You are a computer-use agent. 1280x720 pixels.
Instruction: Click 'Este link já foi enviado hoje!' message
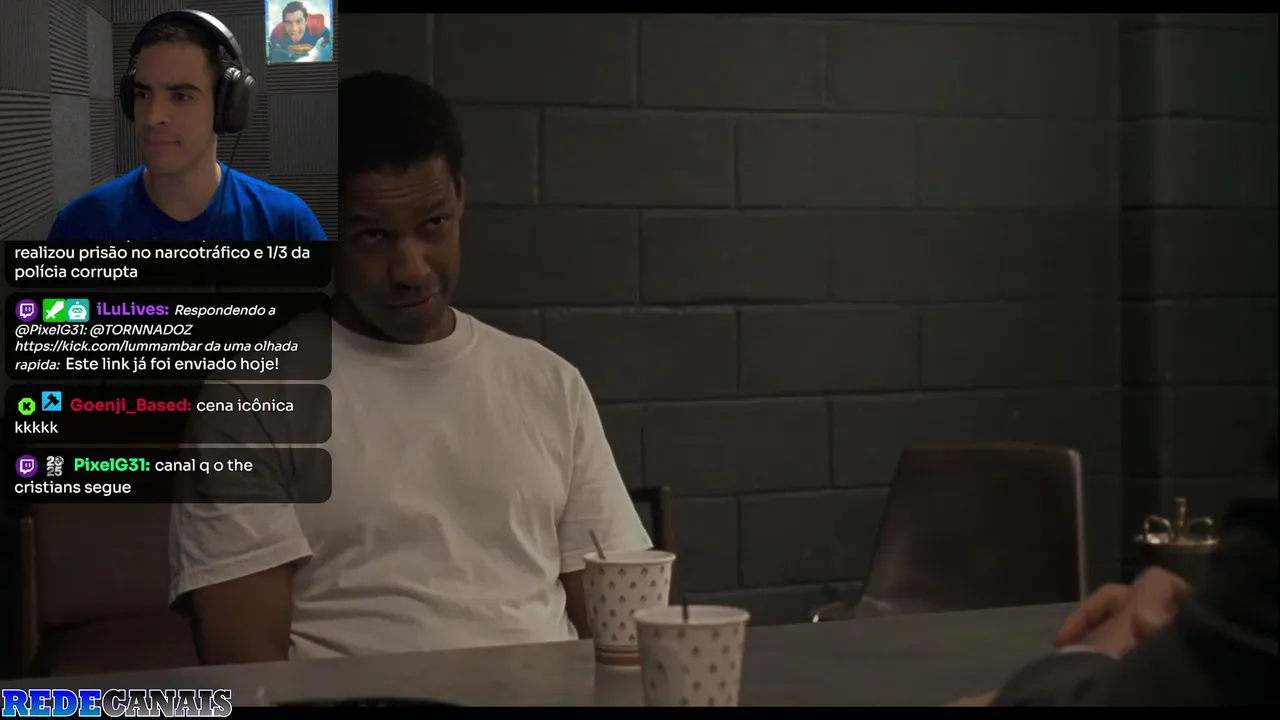click(x=172, y=364)
